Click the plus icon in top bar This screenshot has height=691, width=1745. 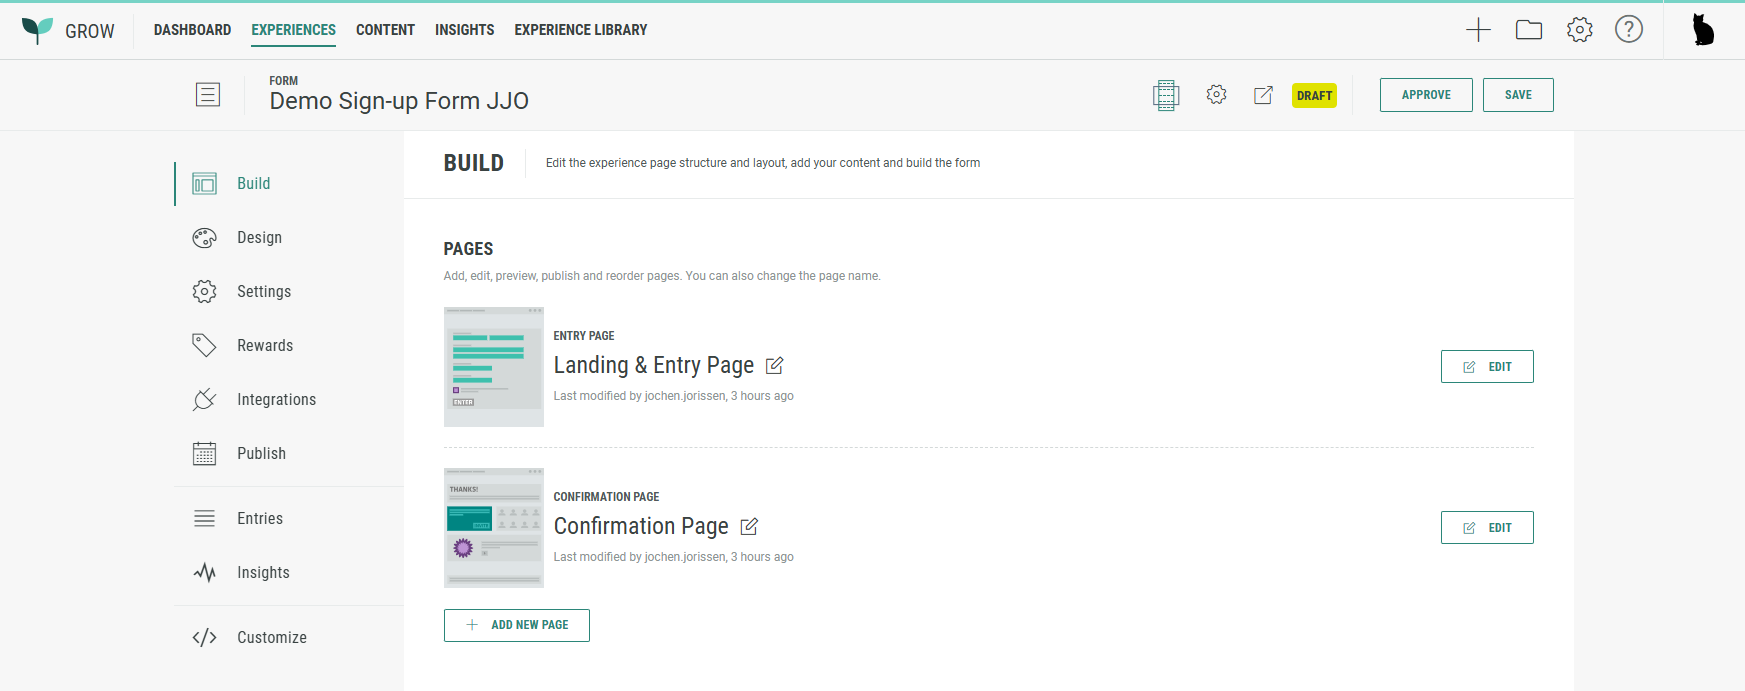(x=1478, y=30)
